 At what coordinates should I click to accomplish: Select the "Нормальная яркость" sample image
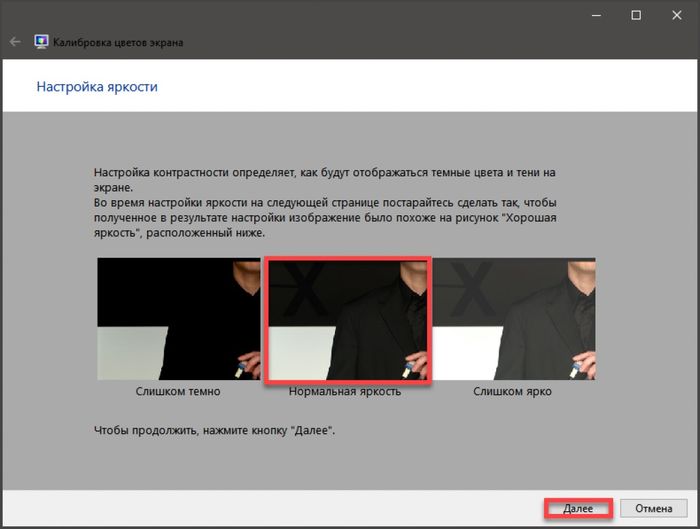pyautogui.click(x=346, y=319)
